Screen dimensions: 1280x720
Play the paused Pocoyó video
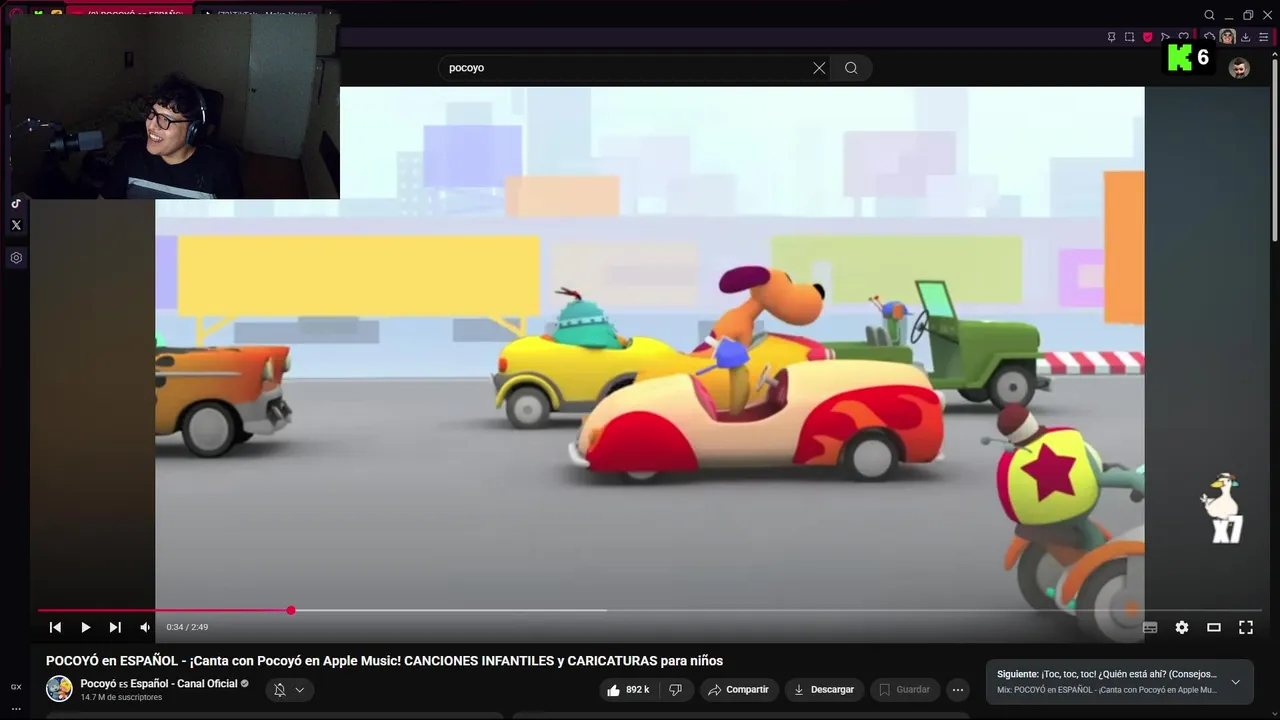pos(85,627)
